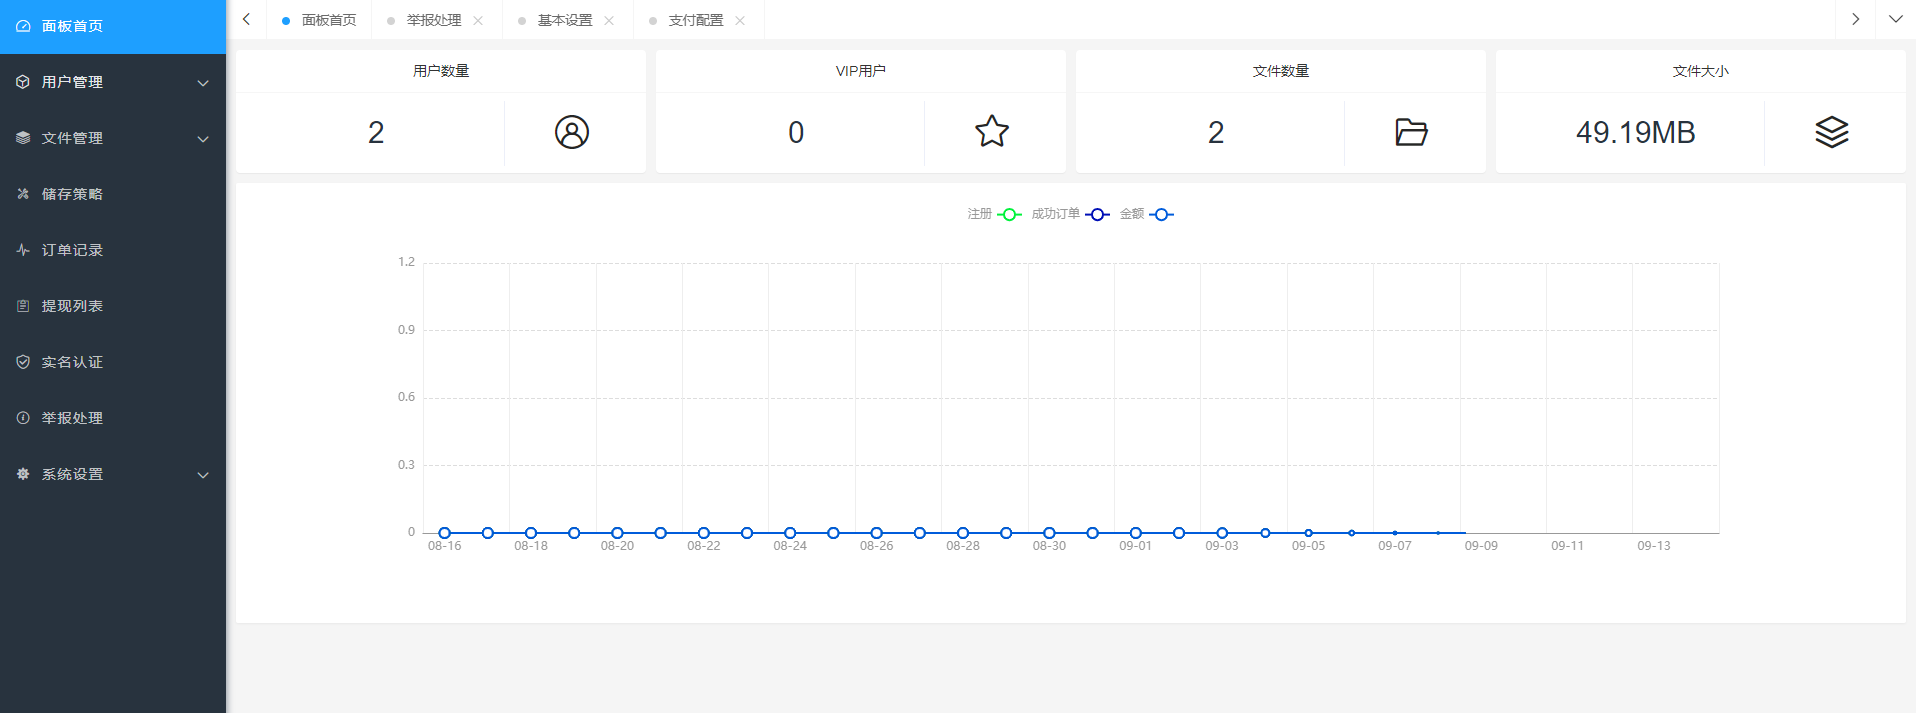This screenshot has width=1916, height=713.
Task: Expand the 系统设置 sidebar menu
Action: [x=112, y=474]
